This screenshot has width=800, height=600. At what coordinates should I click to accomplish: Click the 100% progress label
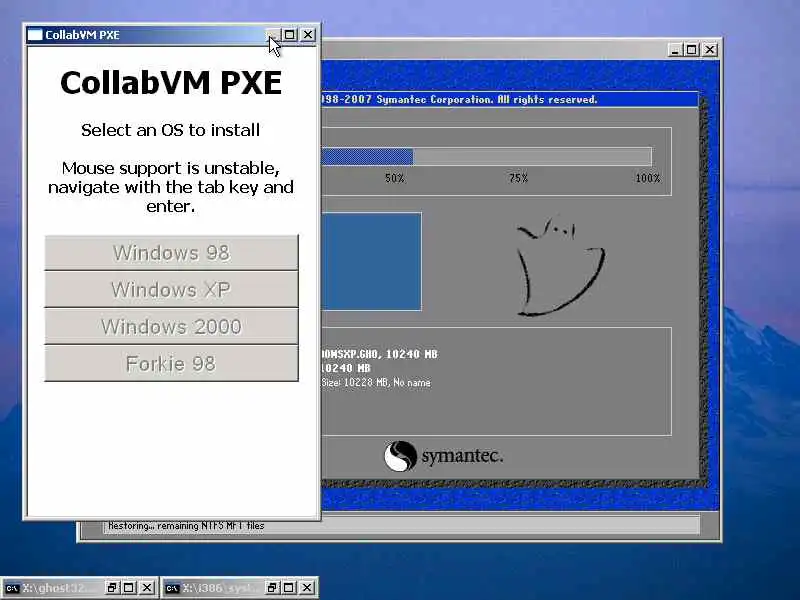click(x=647, y=178)
